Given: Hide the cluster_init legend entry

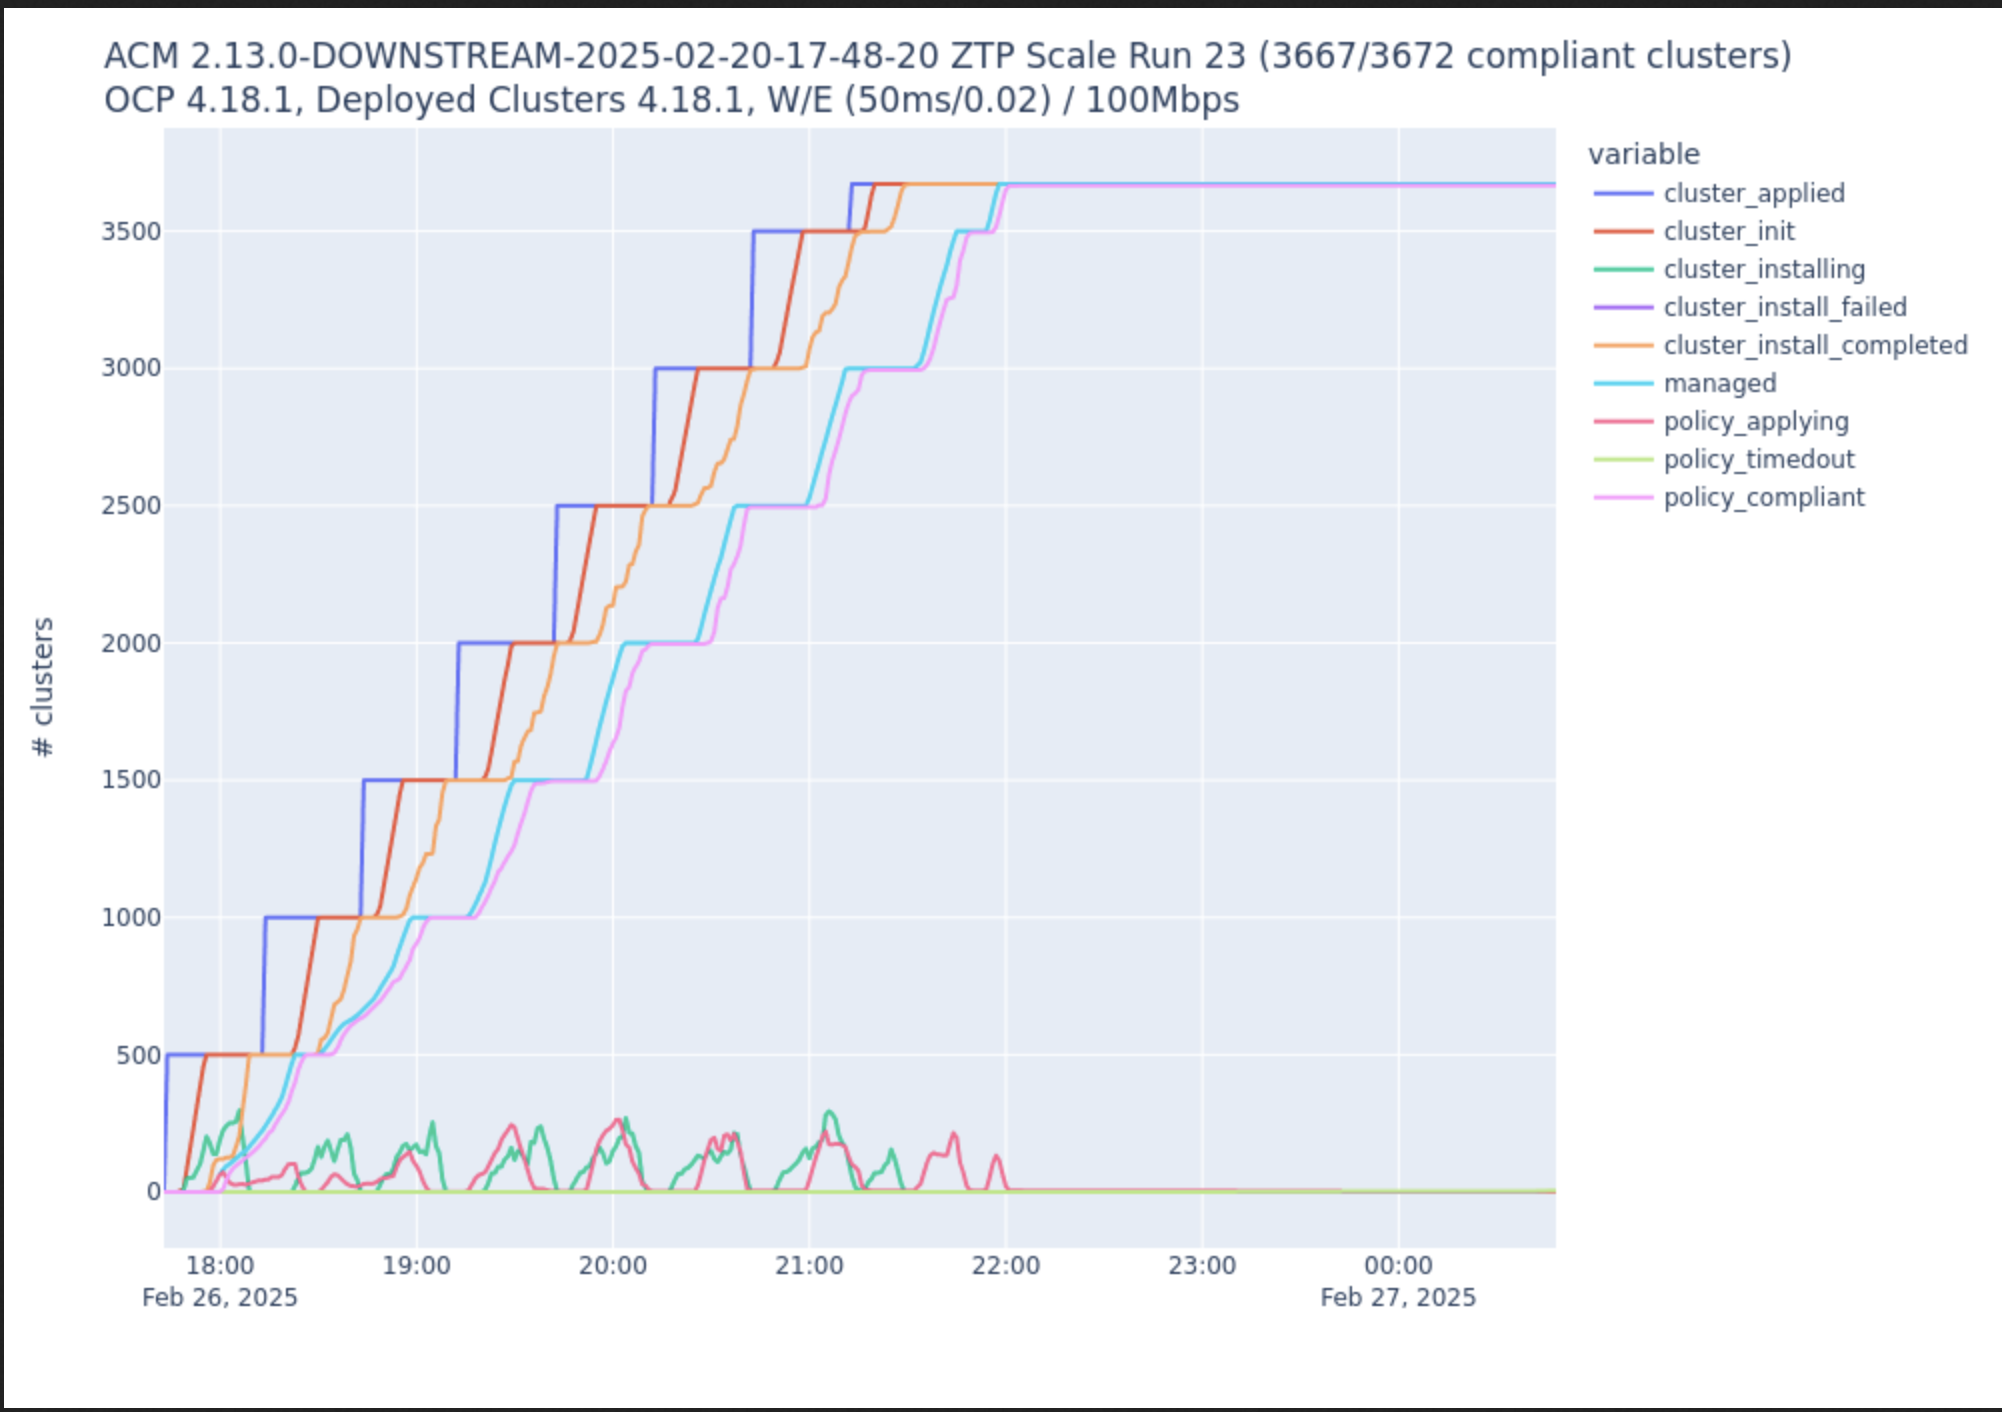Looking at the screenshot, I should coord(1728,231).
